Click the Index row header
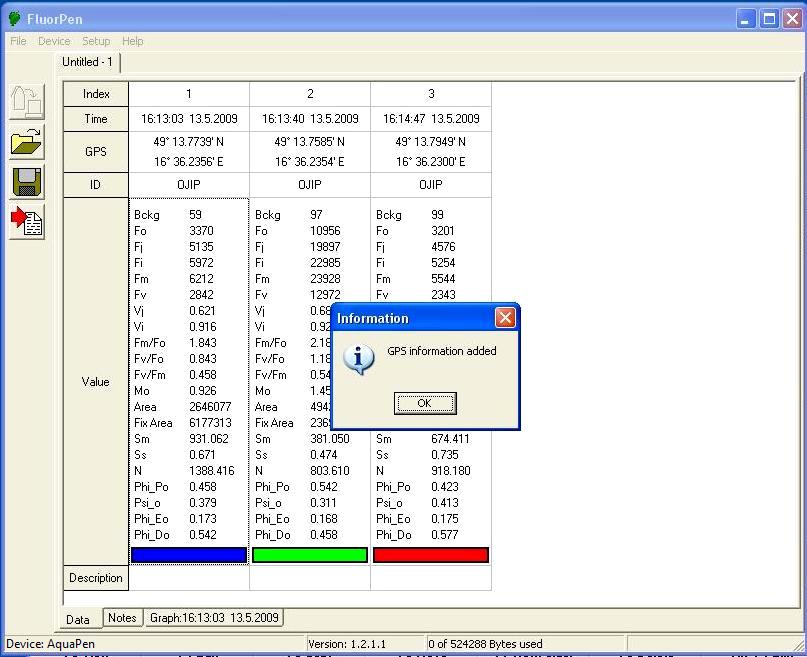This screenshot has width=807, height=657. point(96,94)
